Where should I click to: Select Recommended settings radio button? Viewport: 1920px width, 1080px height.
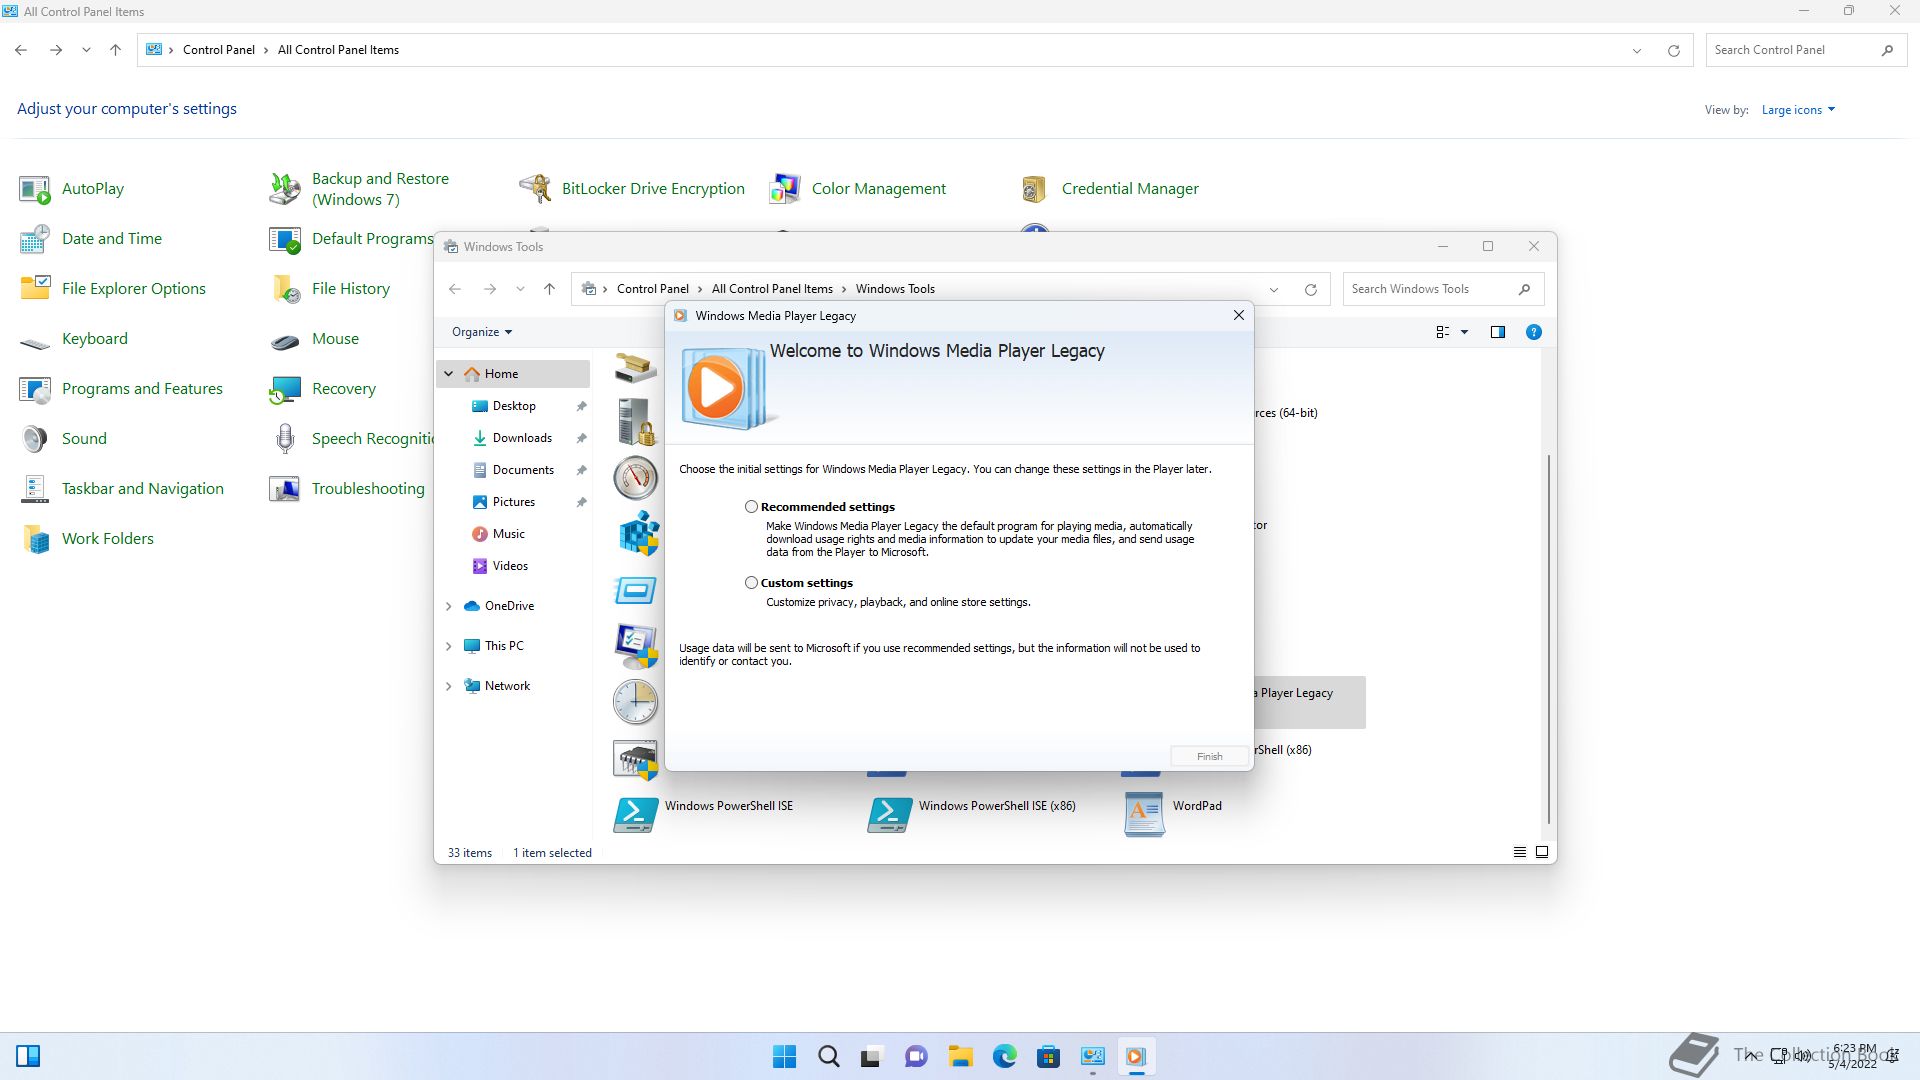751,507
